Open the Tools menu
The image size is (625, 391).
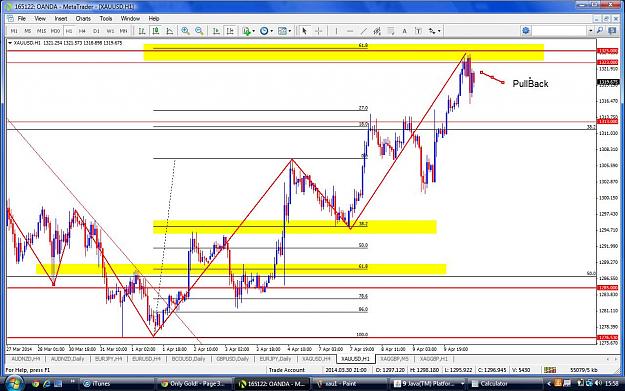(106, 19)
